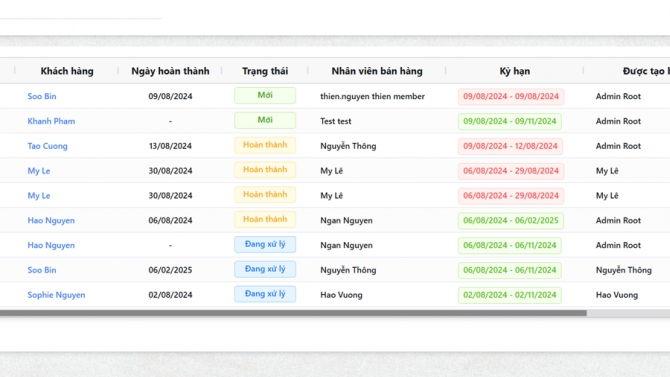Click the horizontal table scrollbar
This screenshot has height=377, width=670.
coord(293,313)
